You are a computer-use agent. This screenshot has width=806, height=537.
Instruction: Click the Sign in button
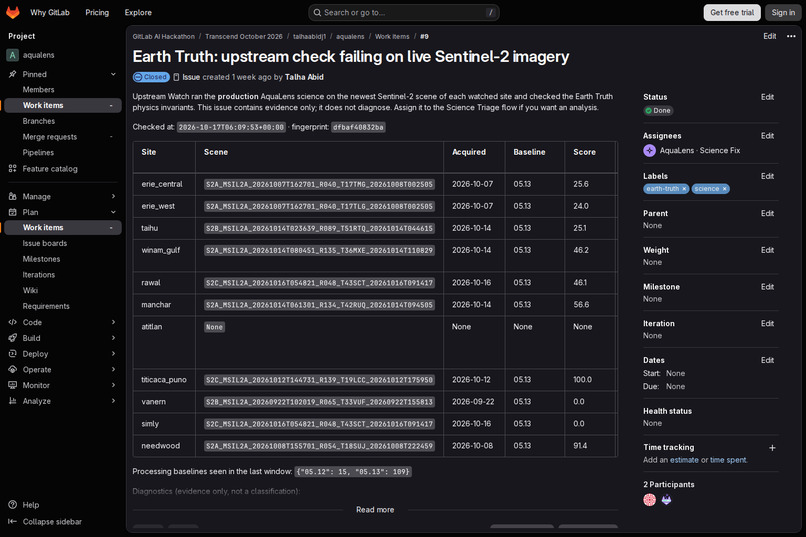click(783, 12)
